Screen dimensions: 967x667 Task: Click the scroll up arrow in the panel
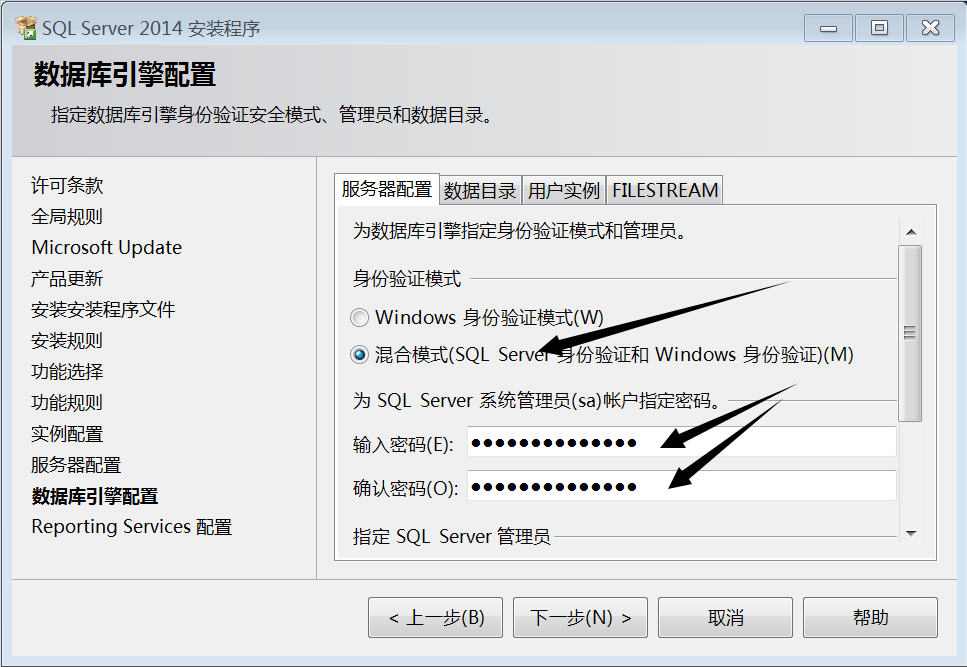click(911, 232)
